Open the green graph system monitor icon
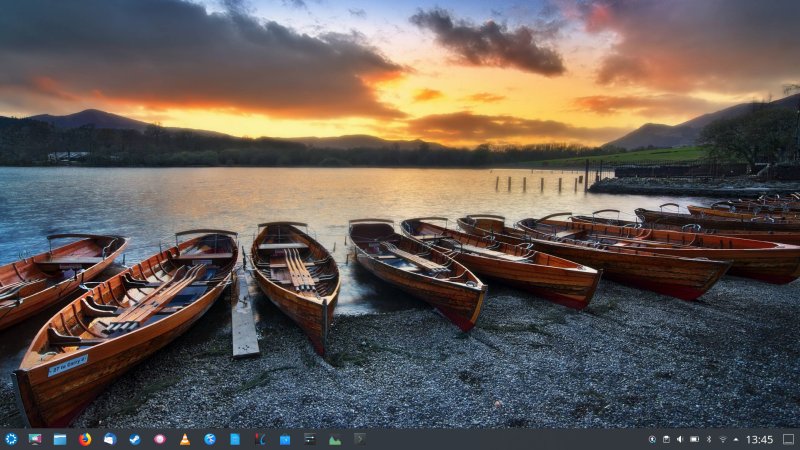 pyautogui.click(x=335, y=439)
